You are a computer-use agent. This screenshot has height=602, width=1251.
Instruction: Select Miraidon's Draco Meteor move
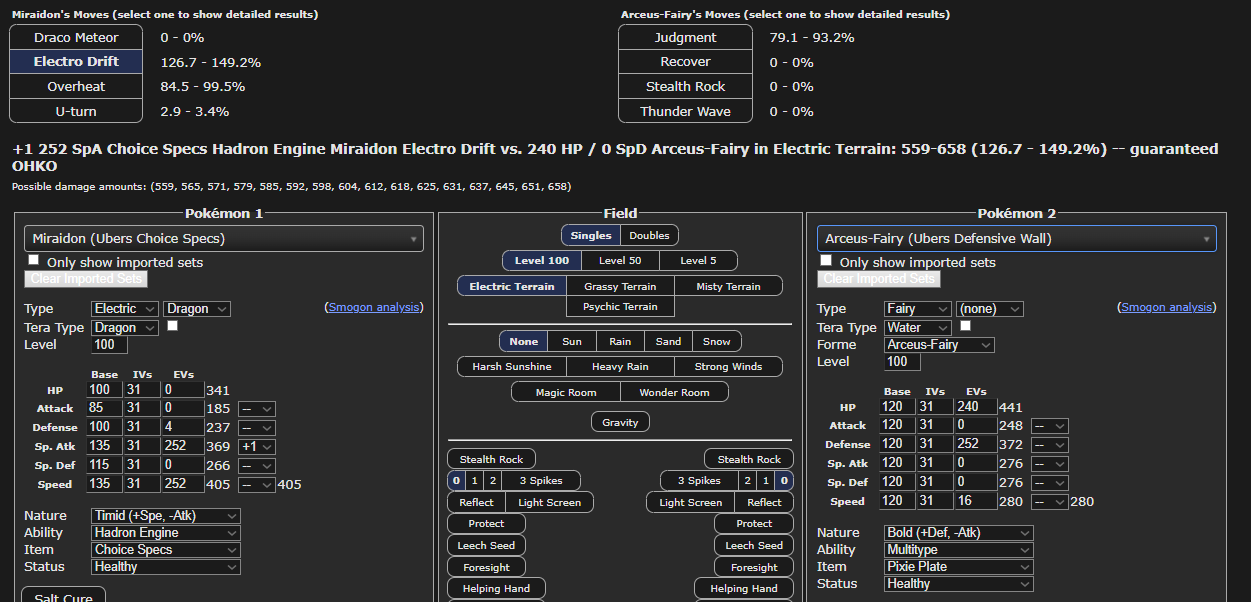pos(76,37)
